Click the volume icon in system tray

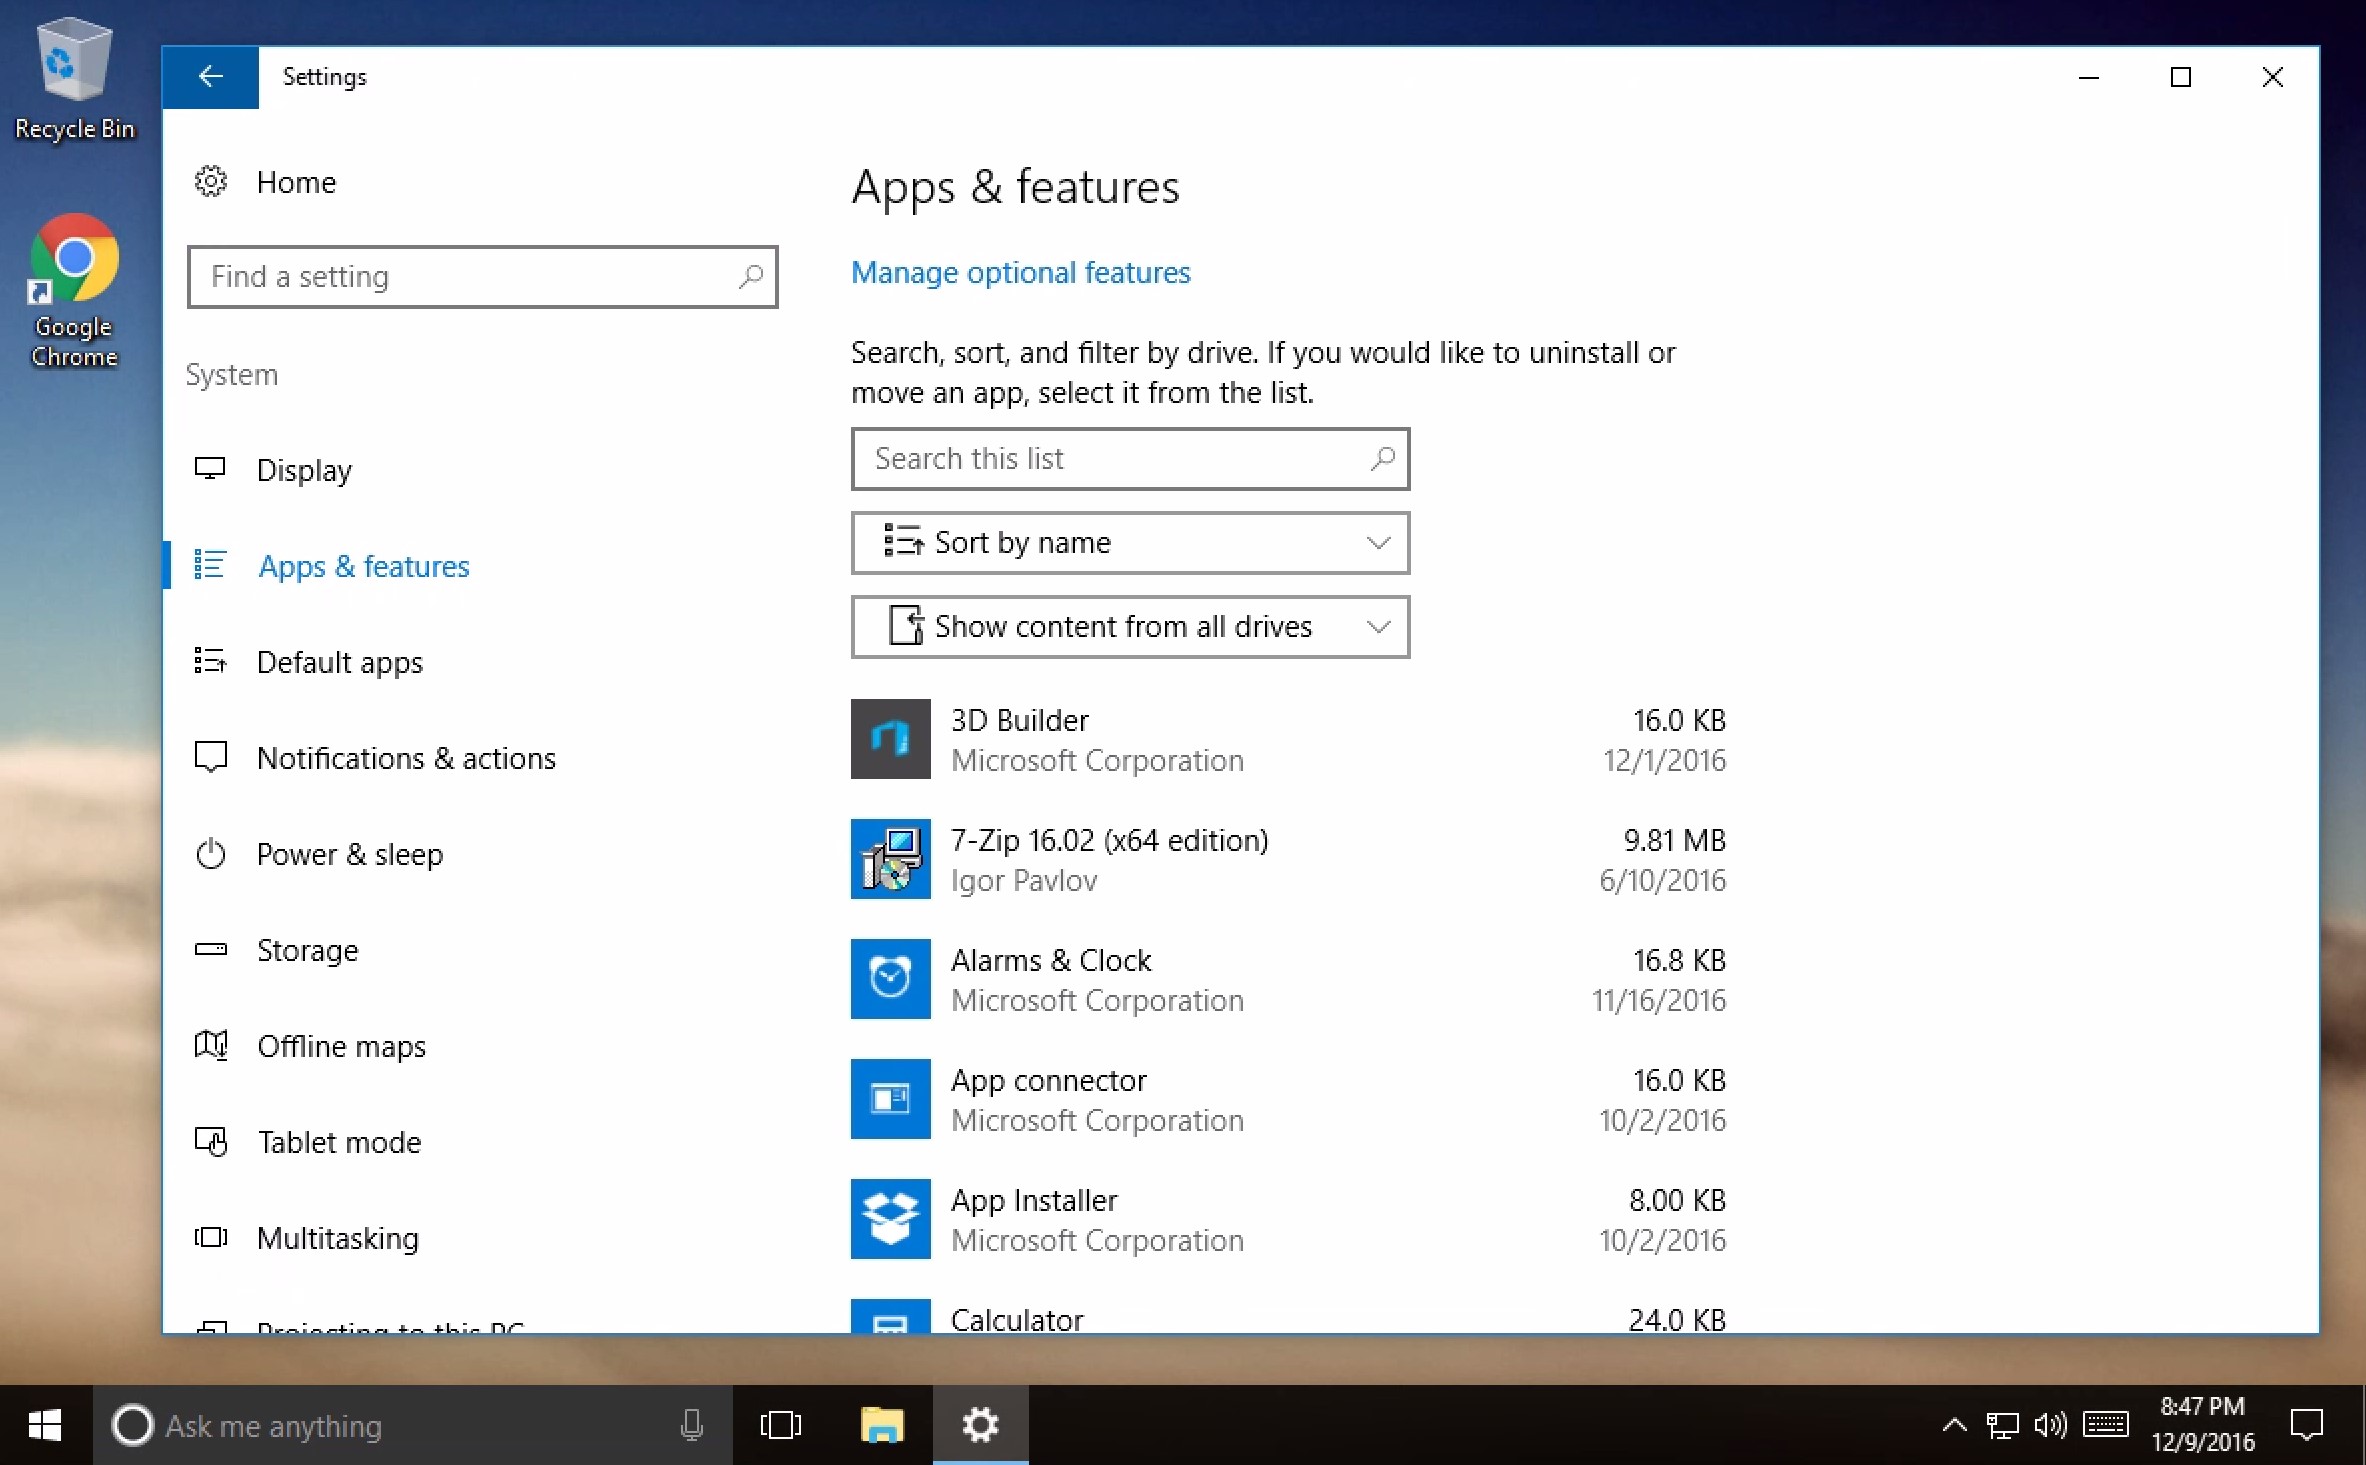(2050, 1425)
